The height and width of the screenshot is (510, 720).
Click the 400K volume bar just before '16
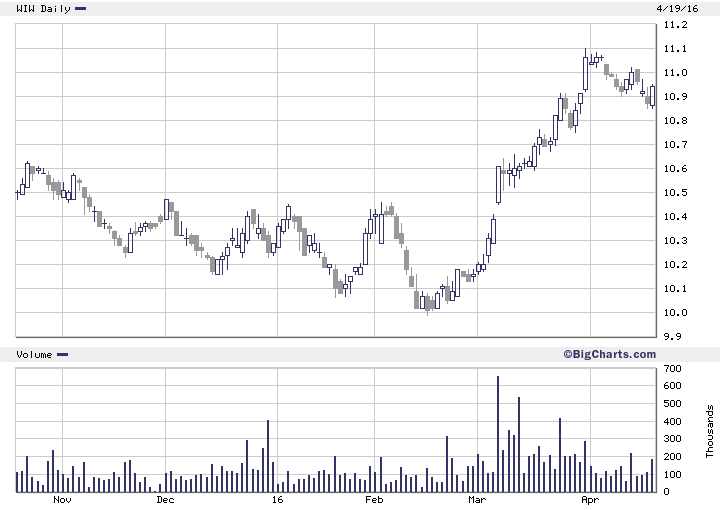tap(268, 456)
